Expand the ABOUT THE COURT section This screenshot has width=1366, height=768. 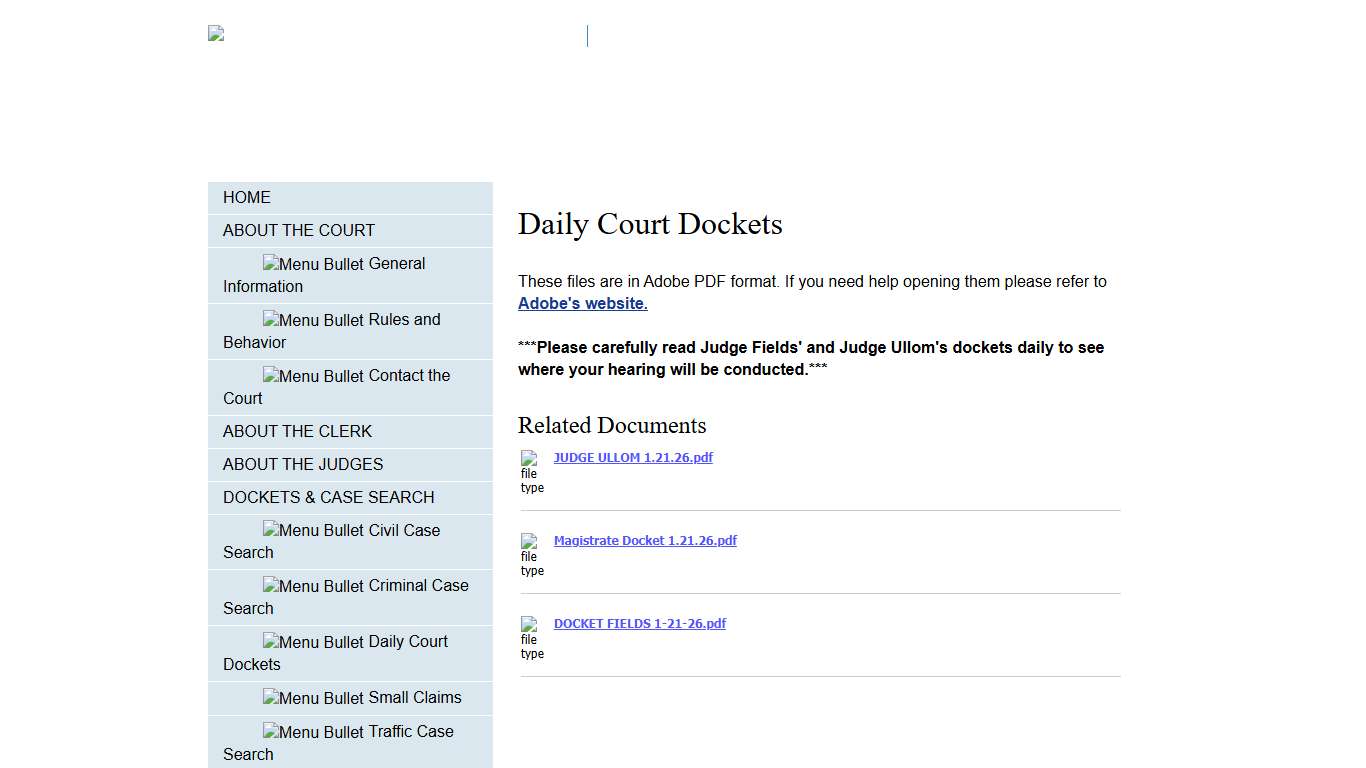pos(298,230)
